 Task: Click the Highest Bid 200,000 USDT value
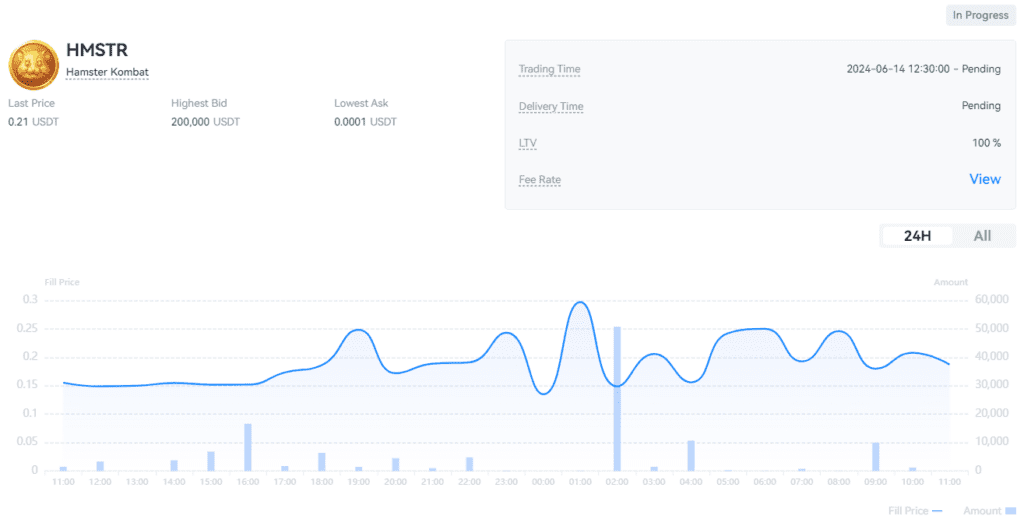pyautogui.click(x=205, y=122)
